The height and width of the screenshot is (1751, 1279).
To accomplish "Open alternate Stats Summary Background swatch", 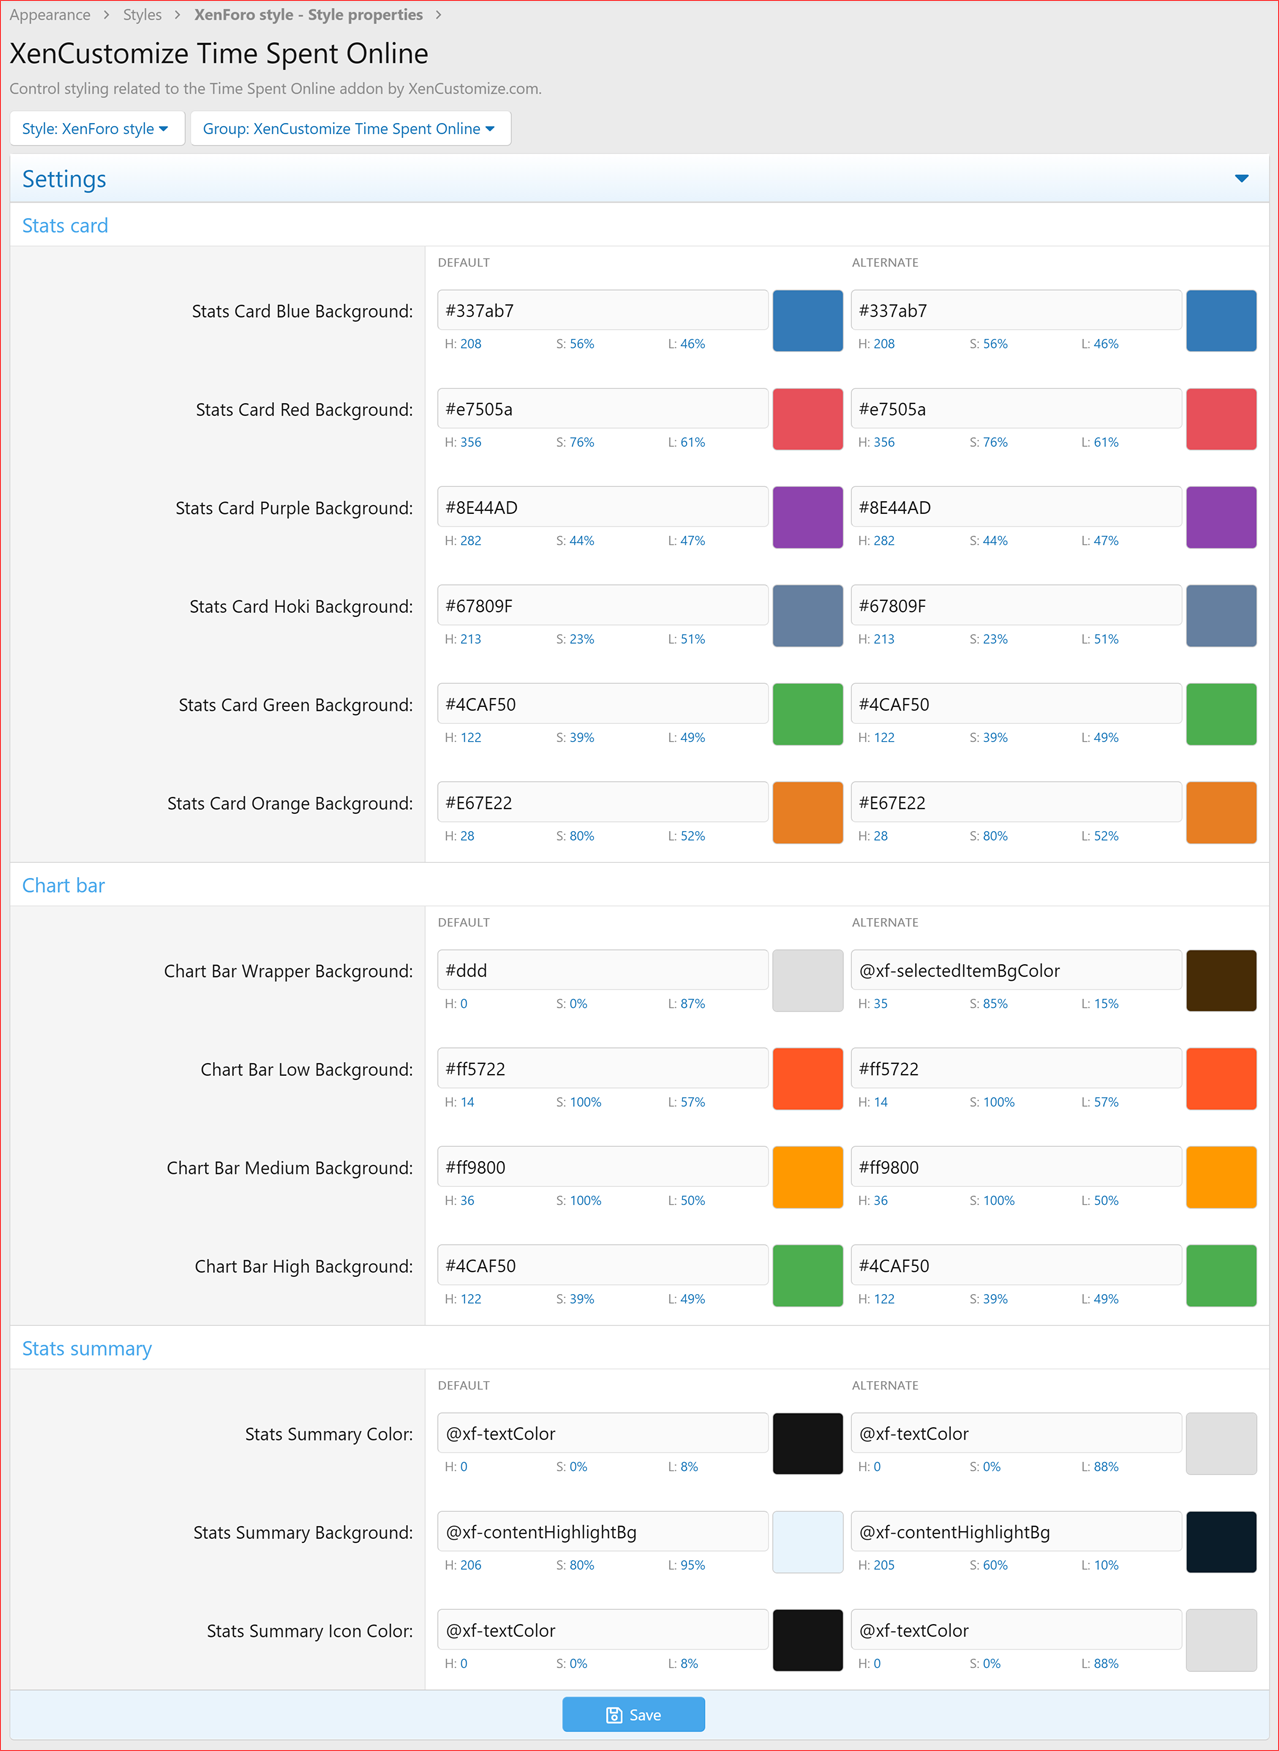I will pos(1220,1542).
